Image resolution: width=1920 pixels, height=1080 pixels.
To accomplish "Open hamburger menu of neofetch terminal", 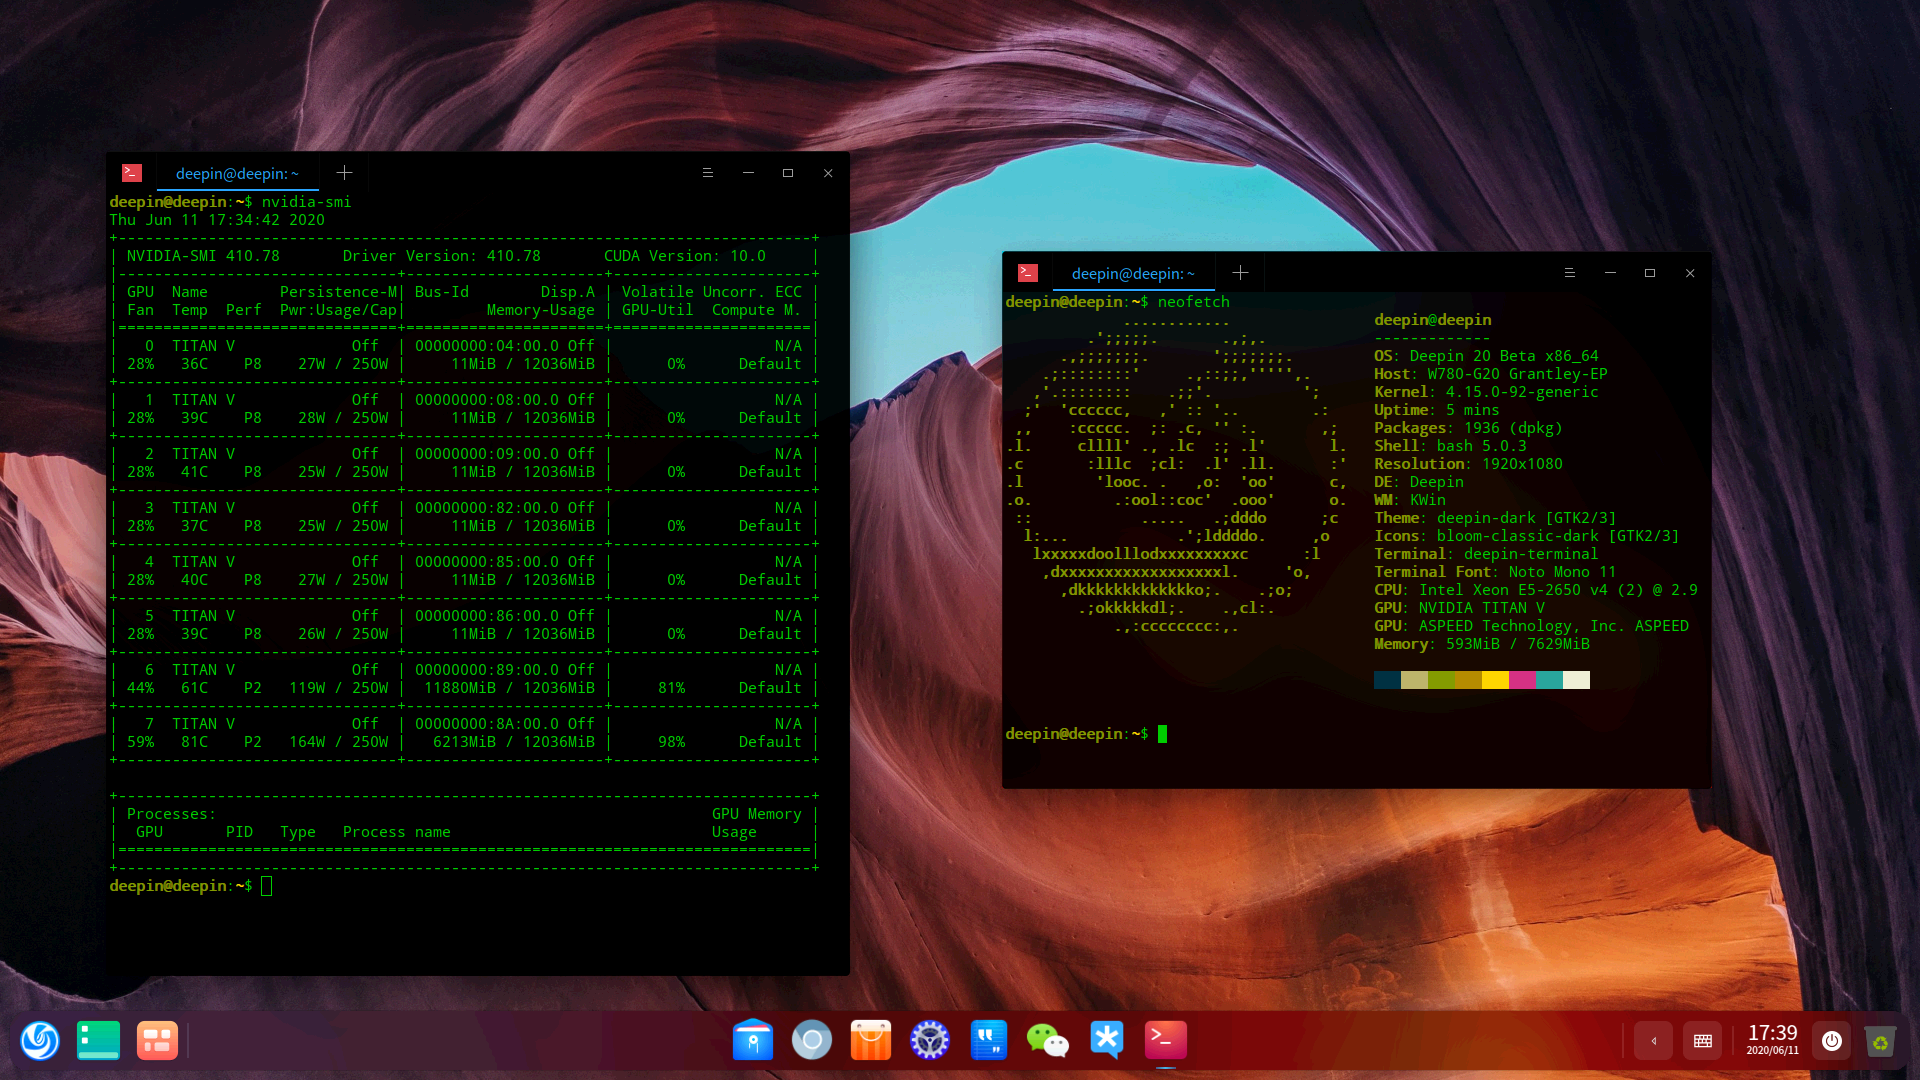I will [1570, 273].
